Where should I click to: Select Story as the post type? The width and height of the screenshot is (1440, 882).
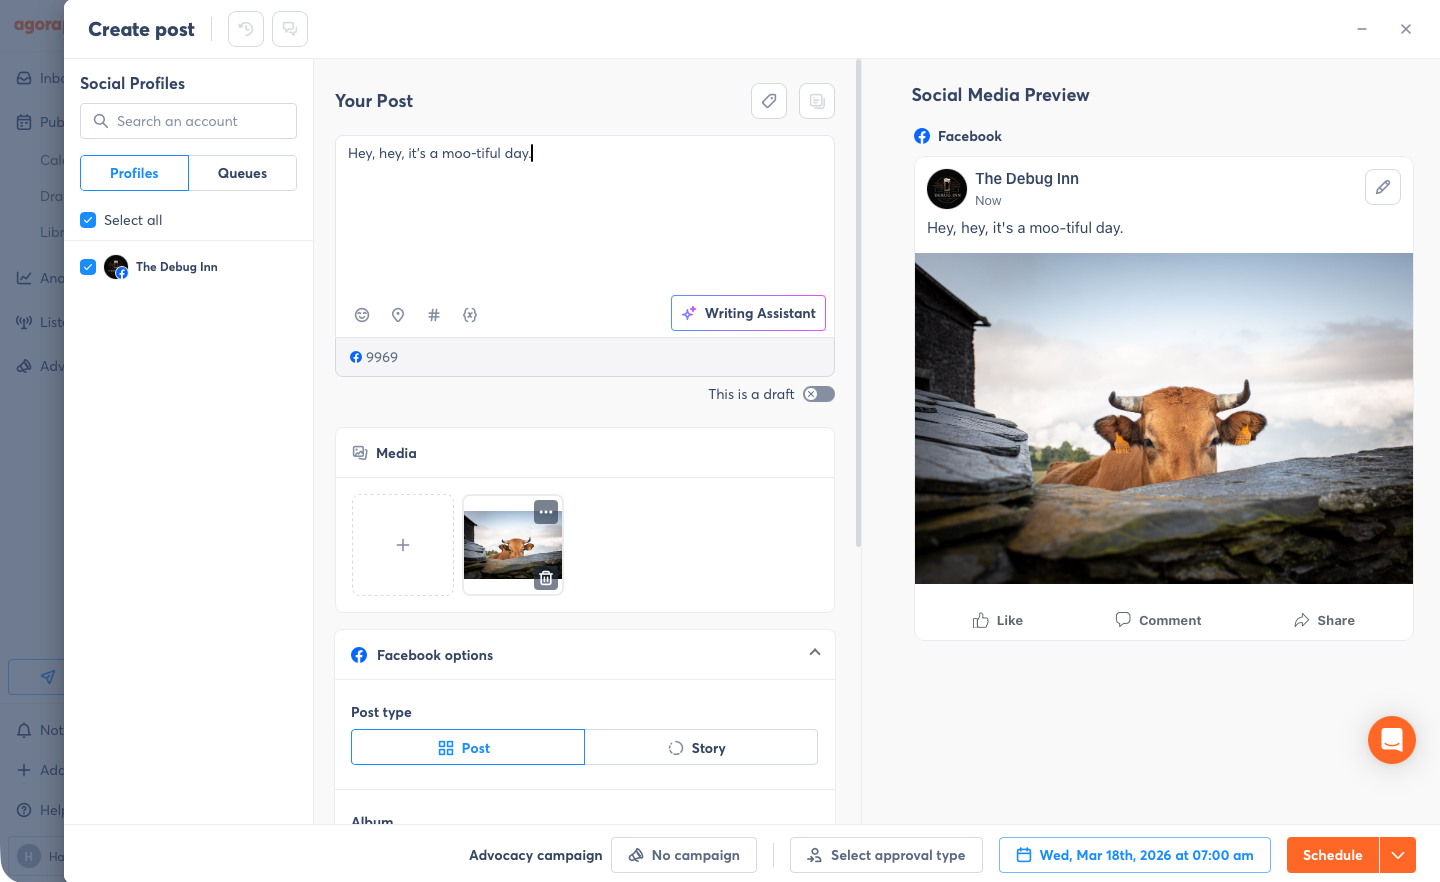click(701, 747)
